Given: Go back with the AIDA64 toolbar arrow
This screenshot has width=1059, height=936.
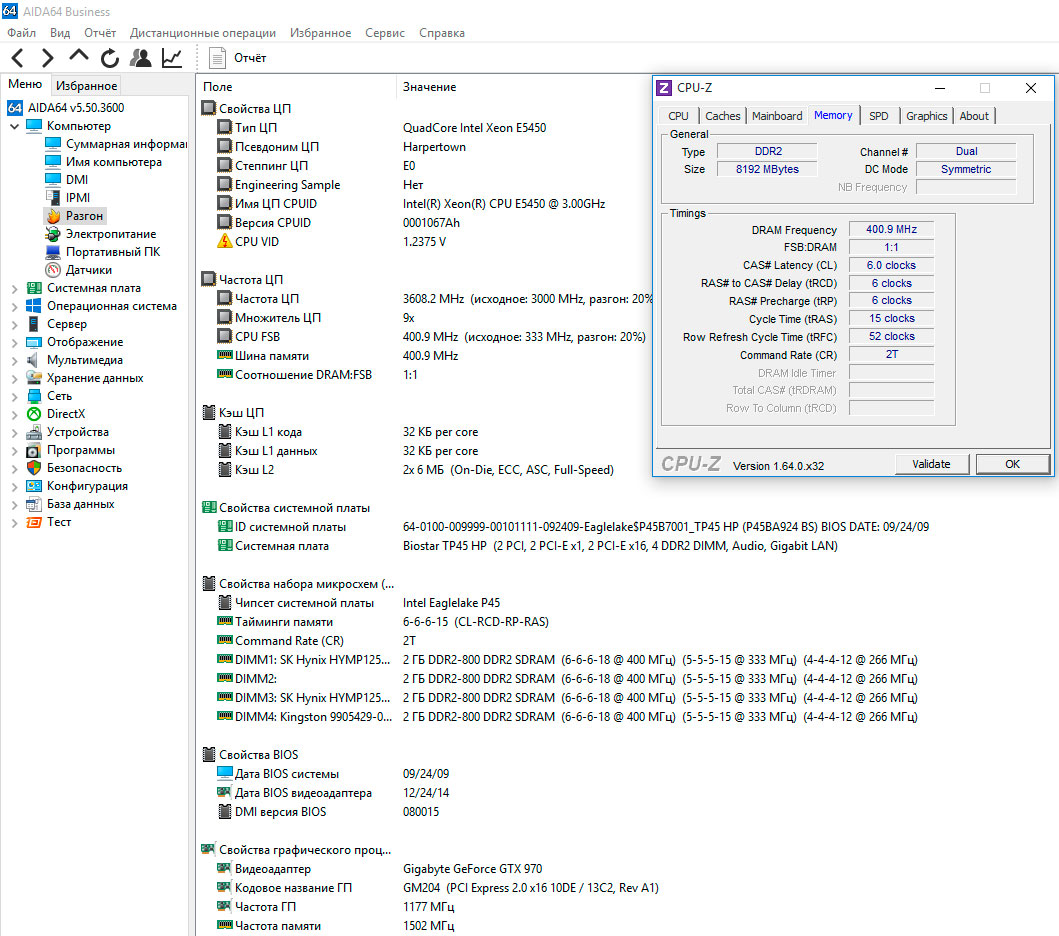Looking at the screenshot, I should (x=18, y=58).
